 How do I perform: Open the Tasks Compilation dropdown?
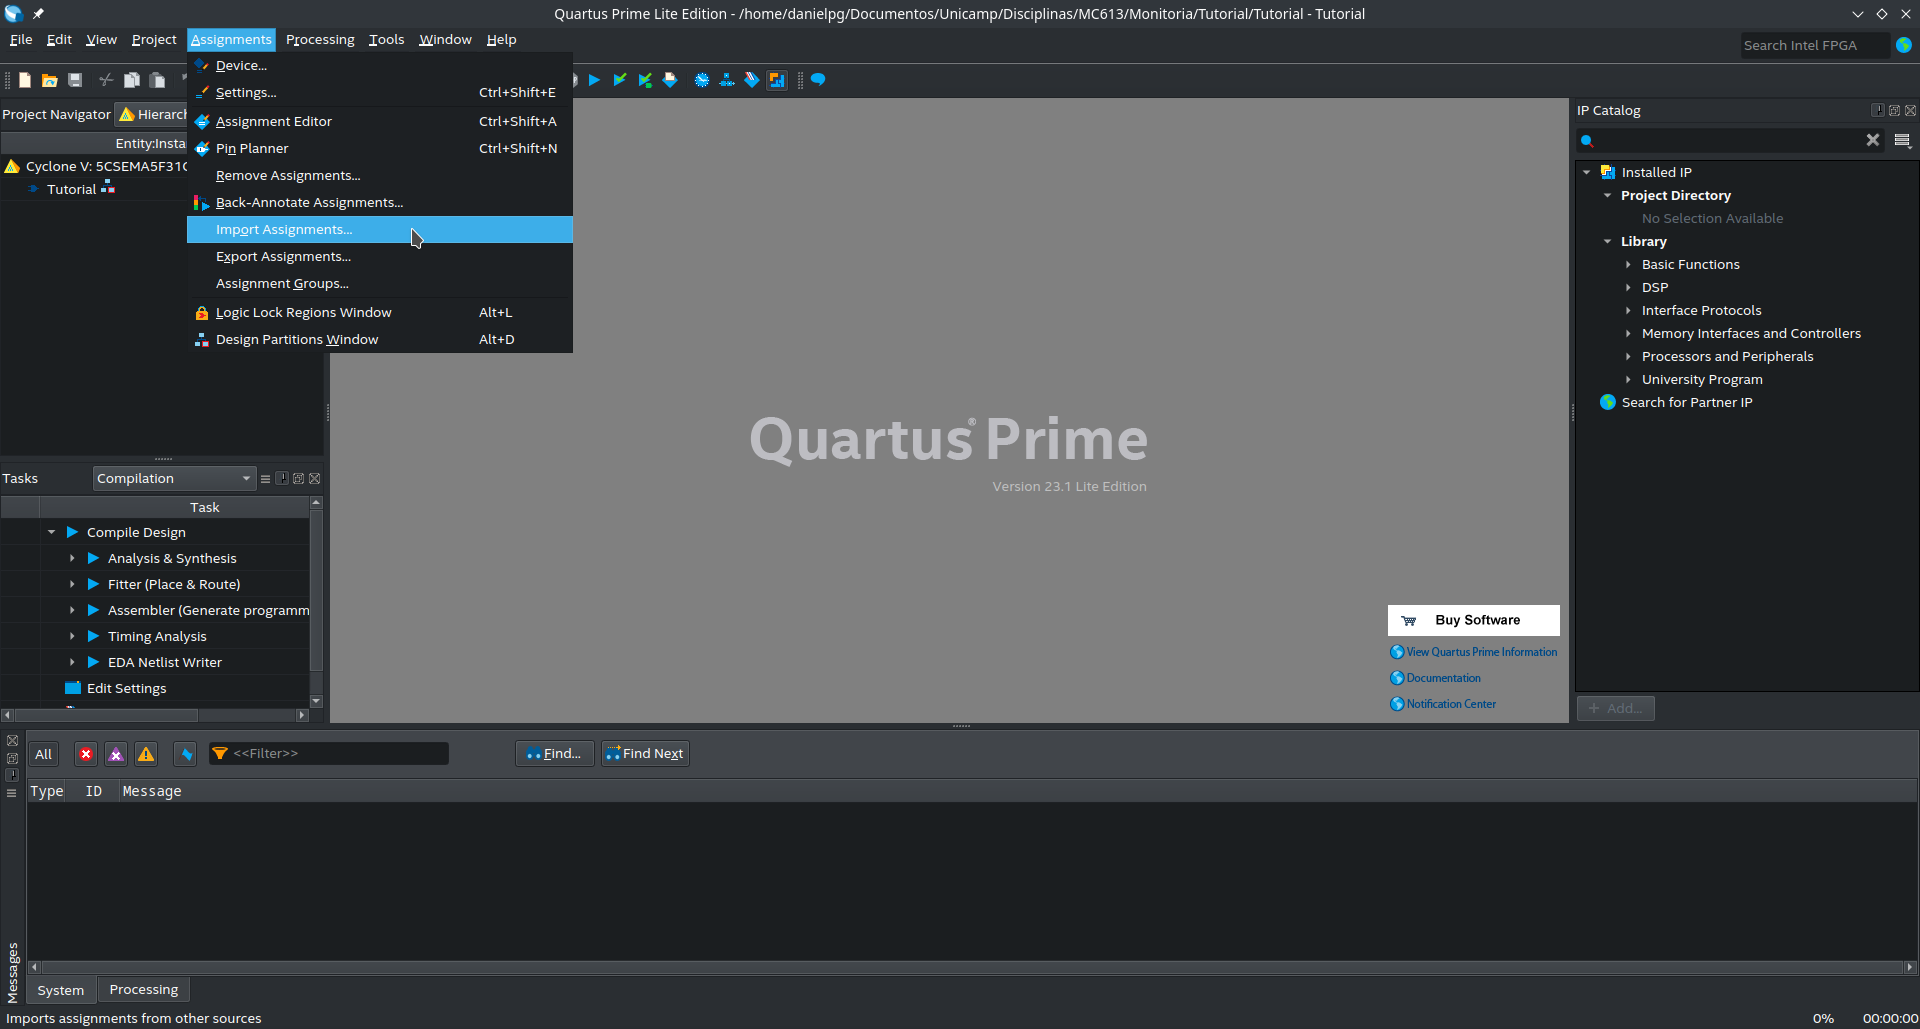click(174, 479)
